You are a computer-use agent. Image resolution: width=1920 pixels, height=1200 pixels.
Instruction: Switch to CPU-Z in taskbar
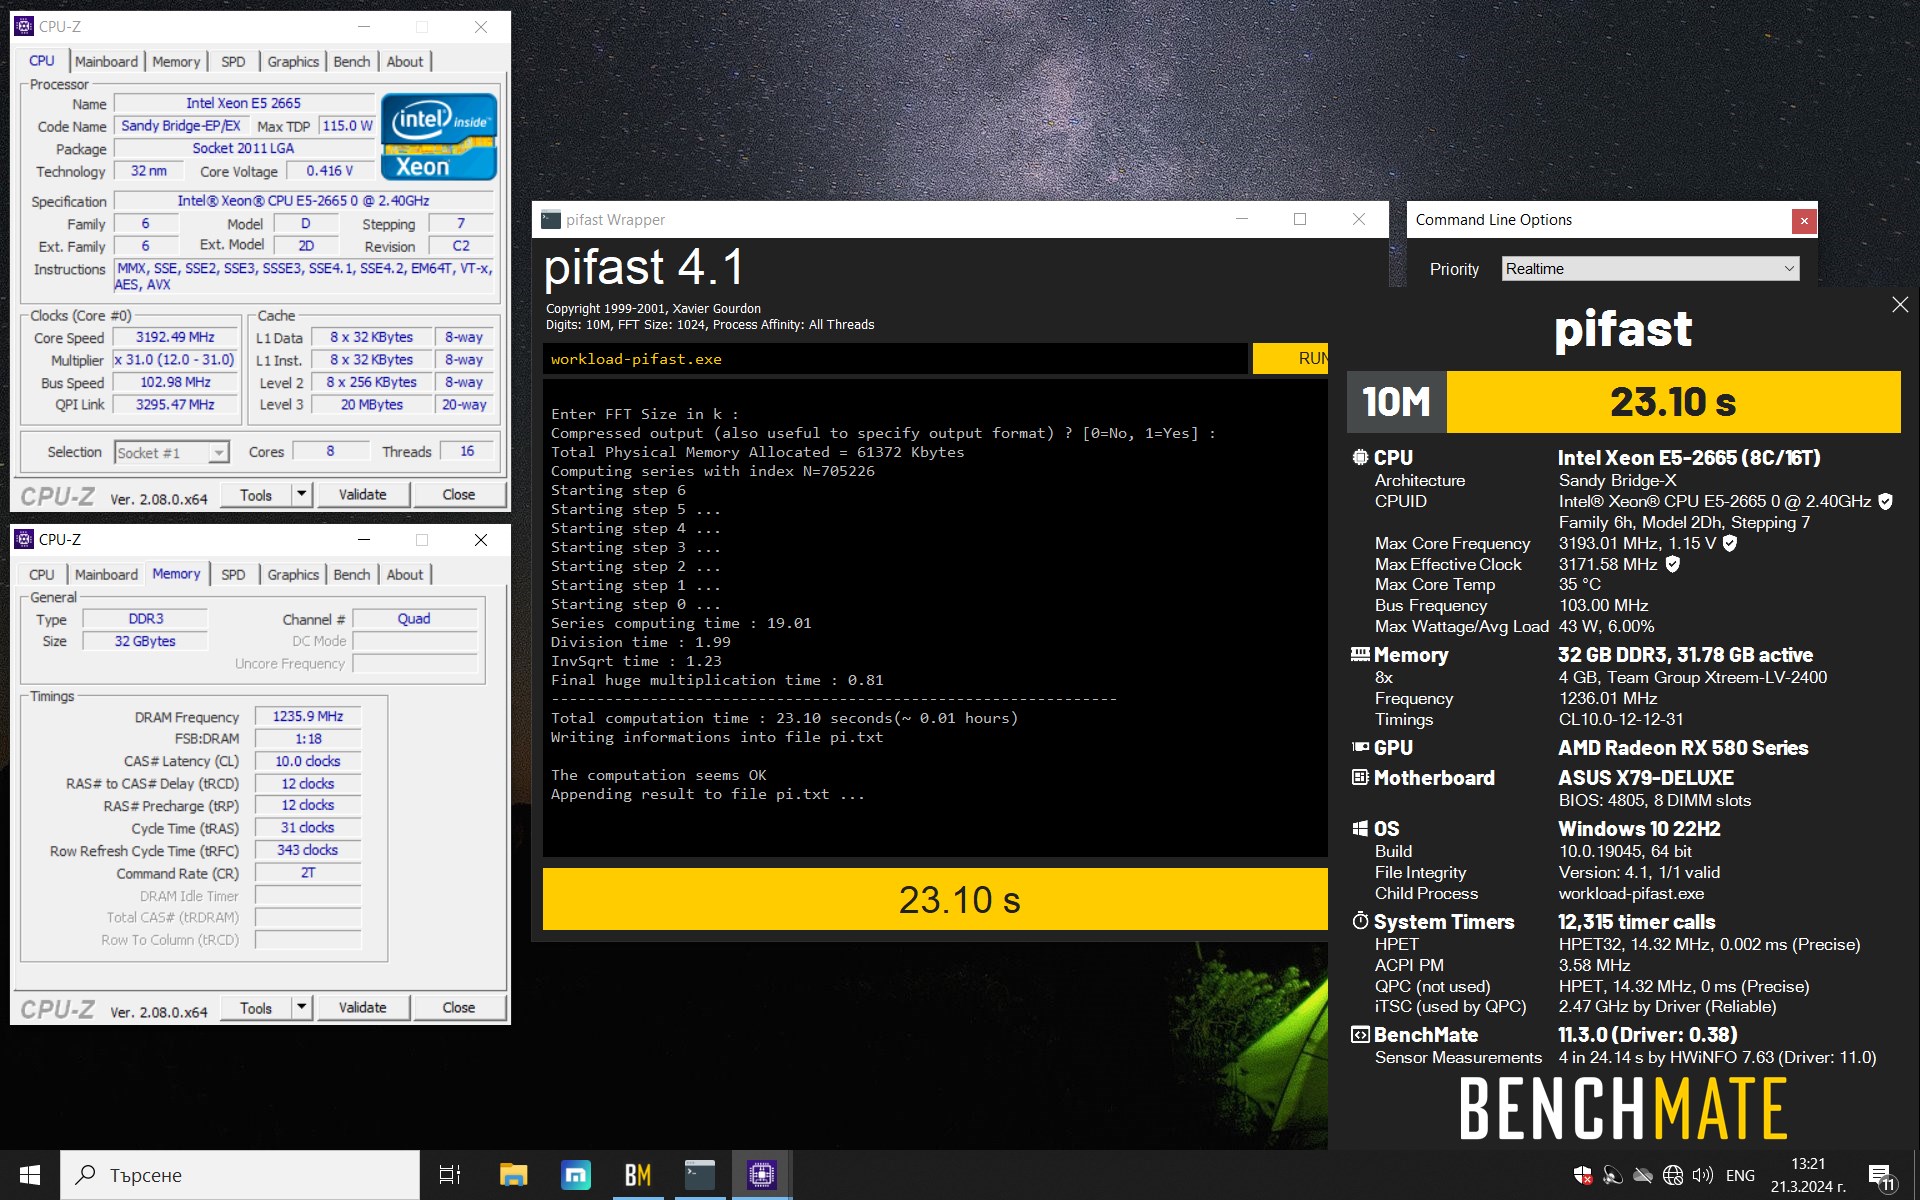(762, 1175)
